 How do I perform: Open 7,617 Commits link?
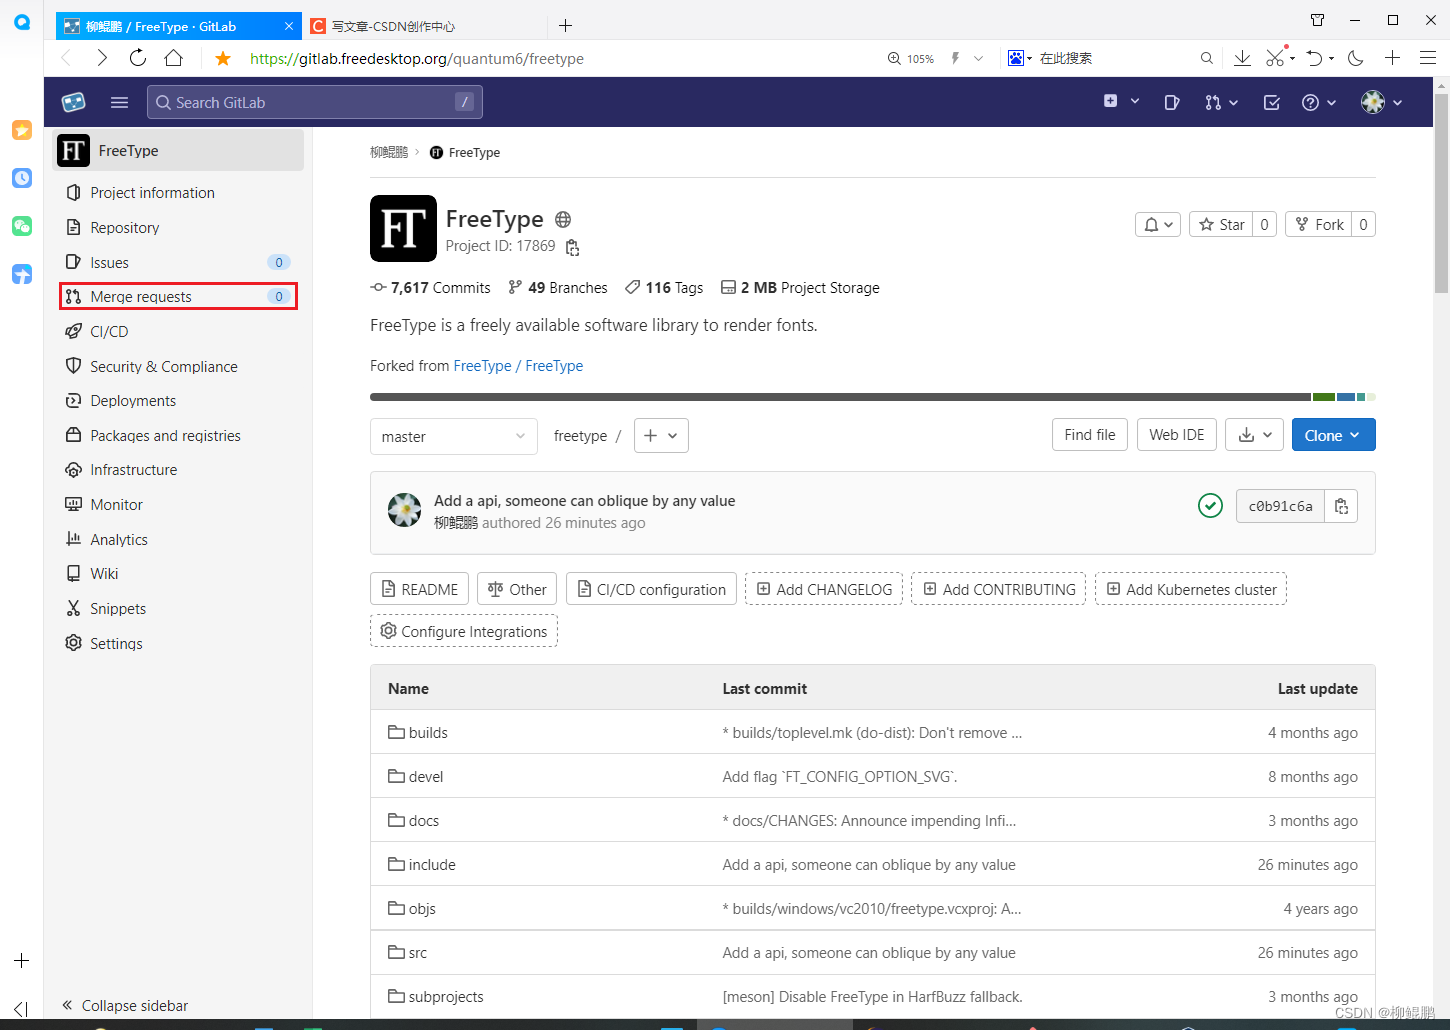point(430,288)
